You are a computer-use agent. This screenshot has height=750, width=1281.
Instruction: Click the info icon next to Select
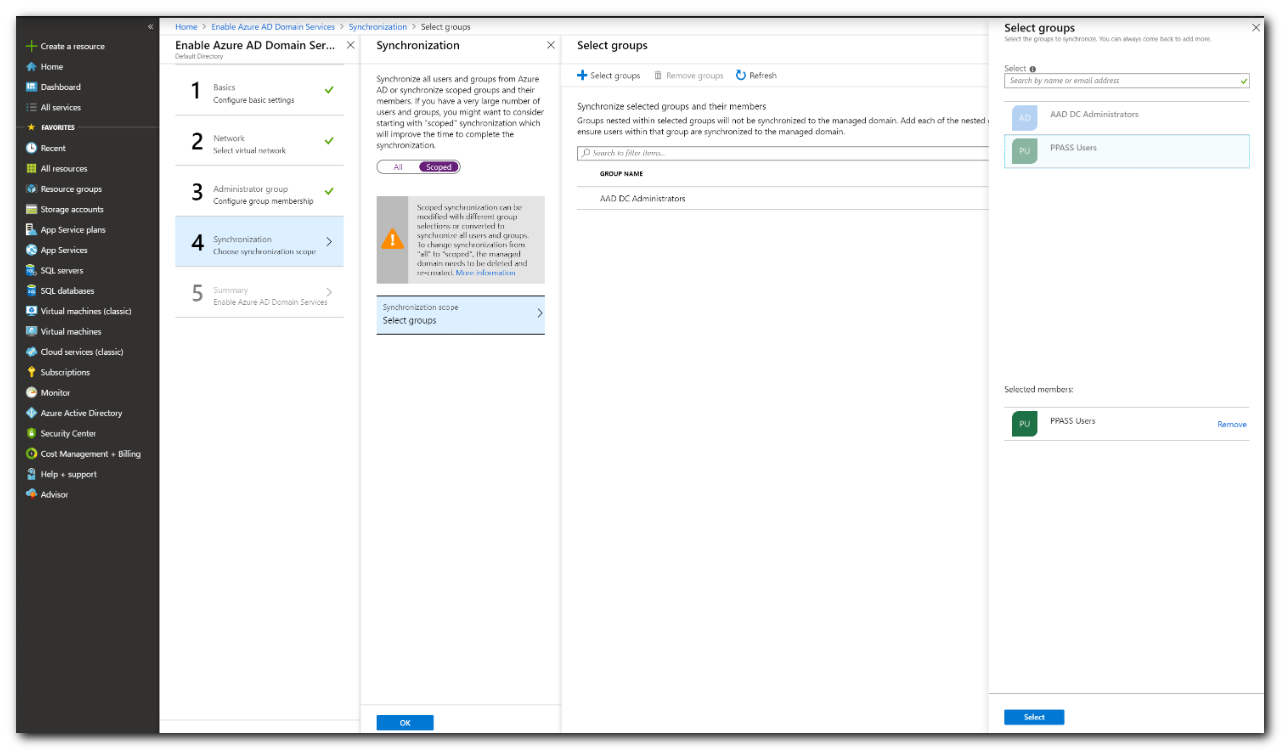point(1032,69)
